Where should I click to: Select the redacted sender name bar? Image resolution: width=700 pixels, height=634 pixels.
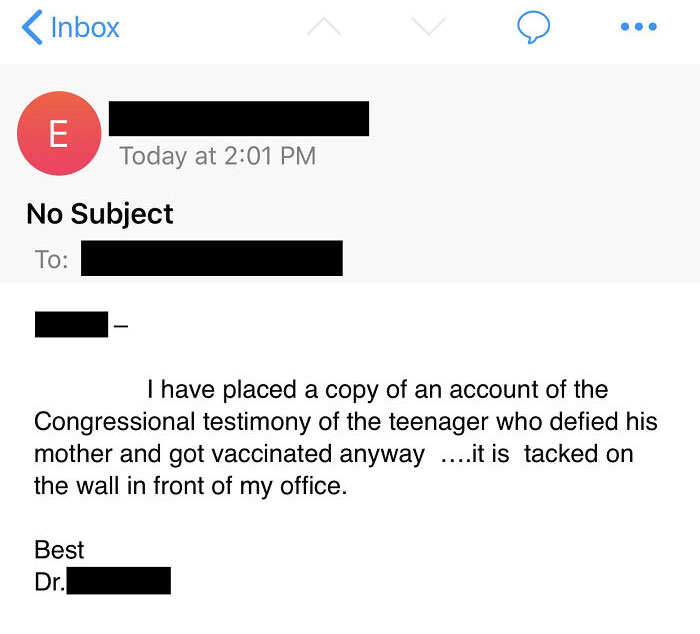tap(239, 118)
